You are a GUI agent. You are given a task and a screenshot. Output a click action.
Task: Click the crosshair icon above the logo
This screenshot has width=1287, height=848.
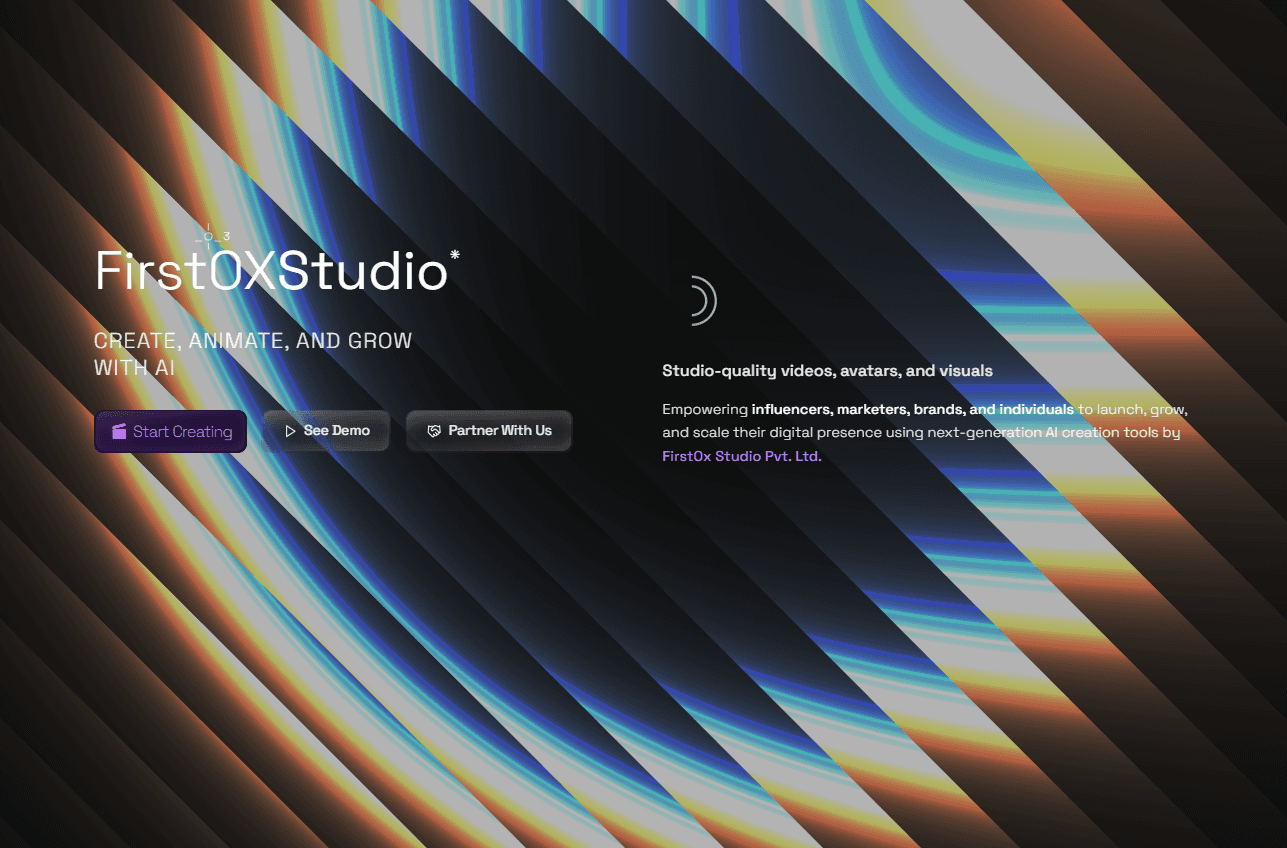208,237
